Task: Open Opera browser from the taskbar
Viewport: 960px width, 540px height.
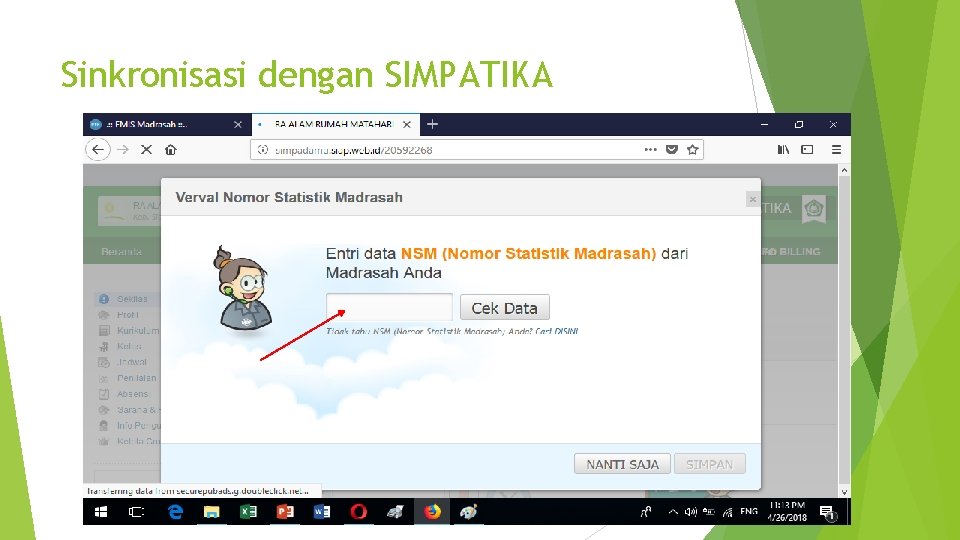Action: tap(359, 512)
